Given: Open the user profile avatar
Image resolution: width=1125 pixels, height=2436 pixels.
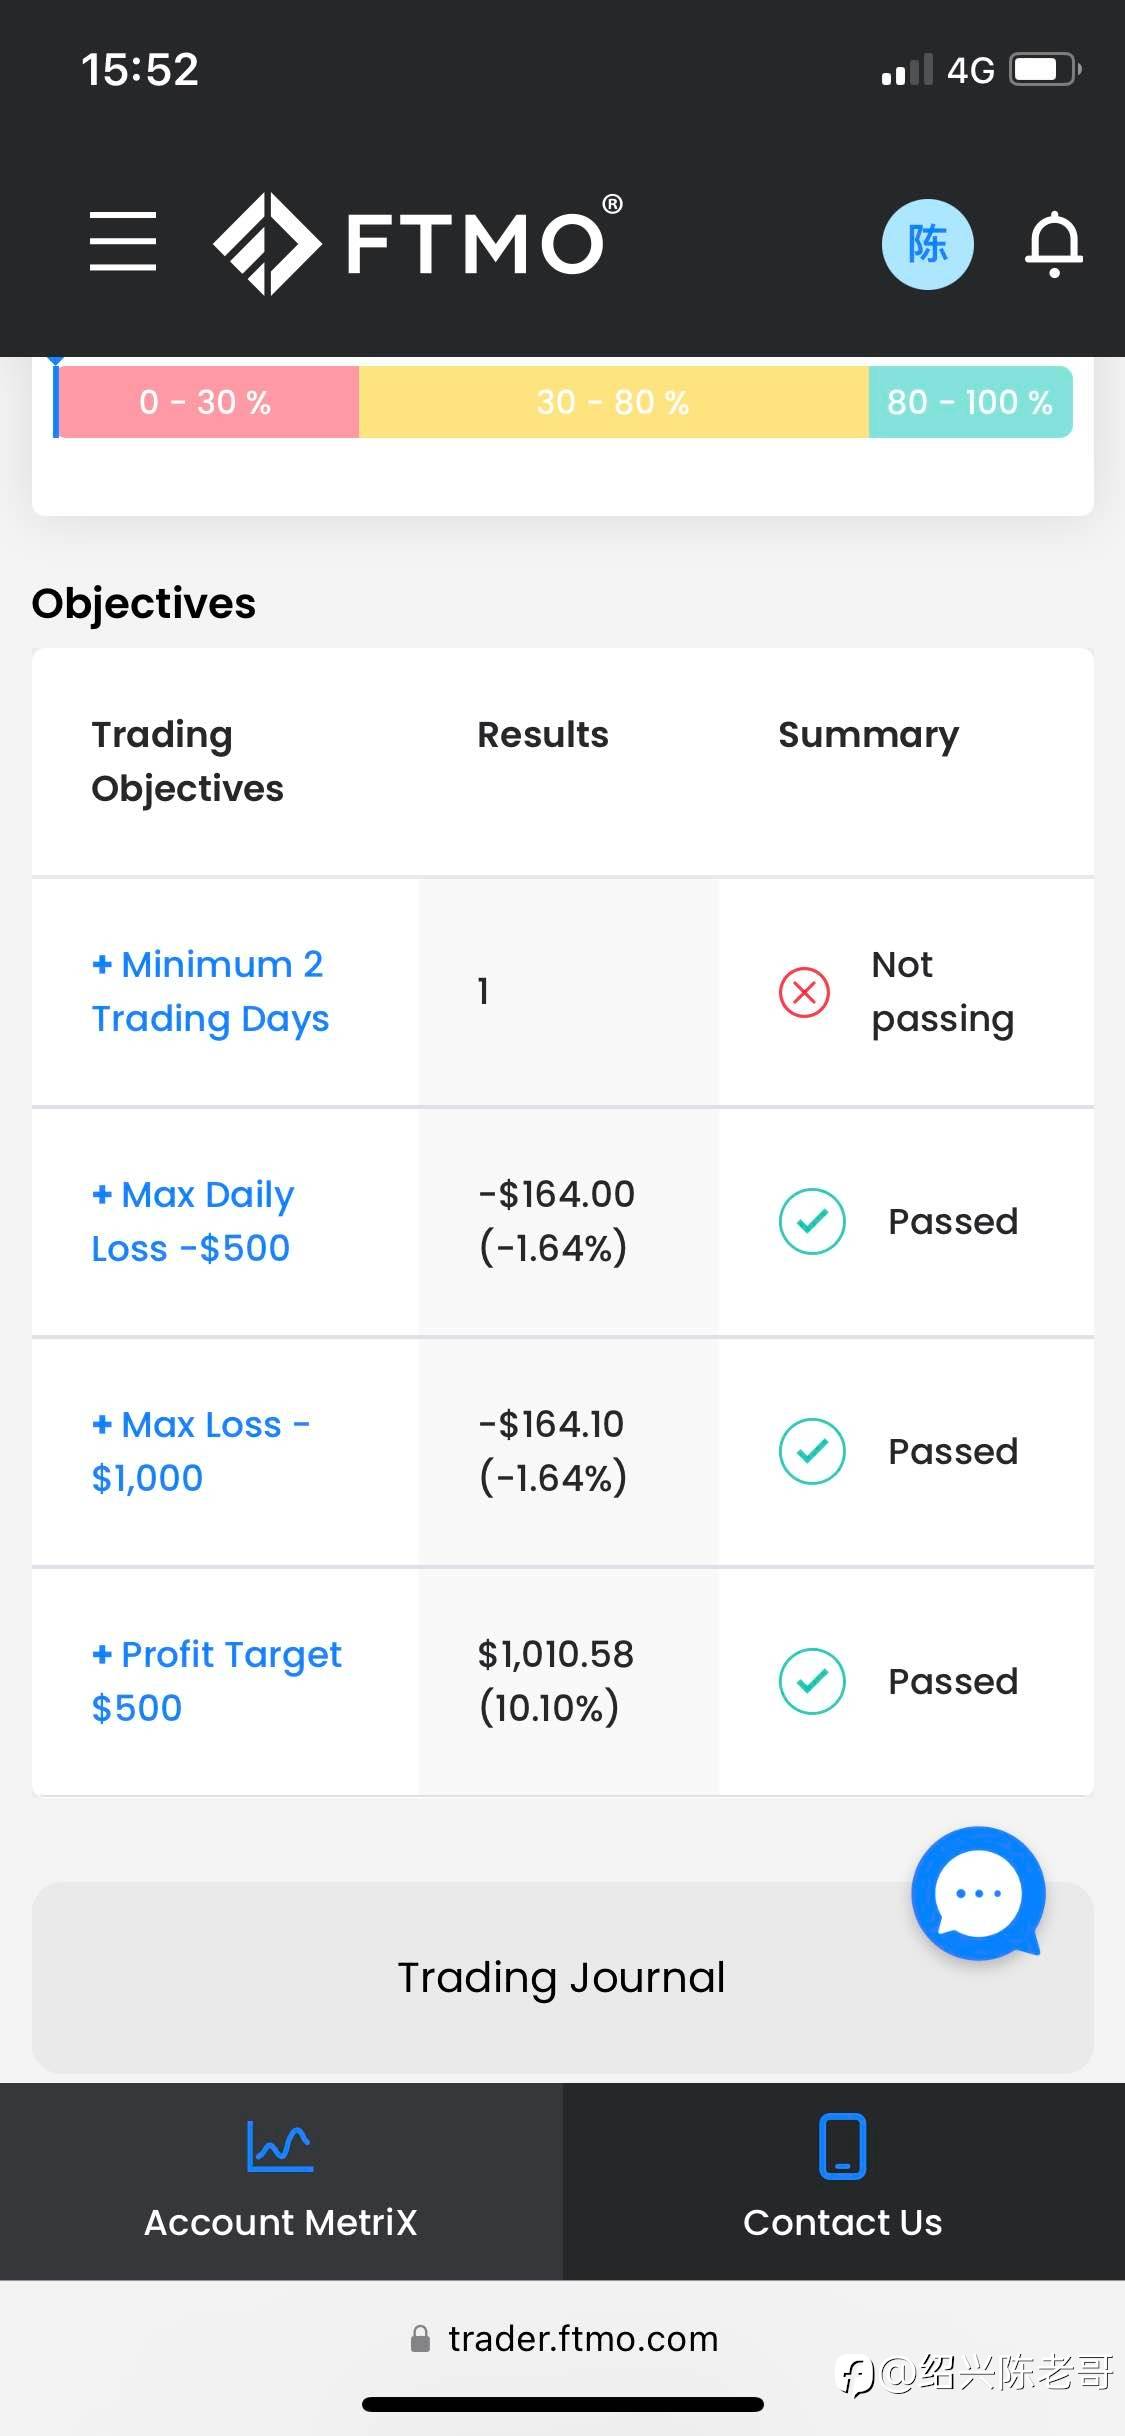Looking at the screenshot, I should click(x=927, y=244).
